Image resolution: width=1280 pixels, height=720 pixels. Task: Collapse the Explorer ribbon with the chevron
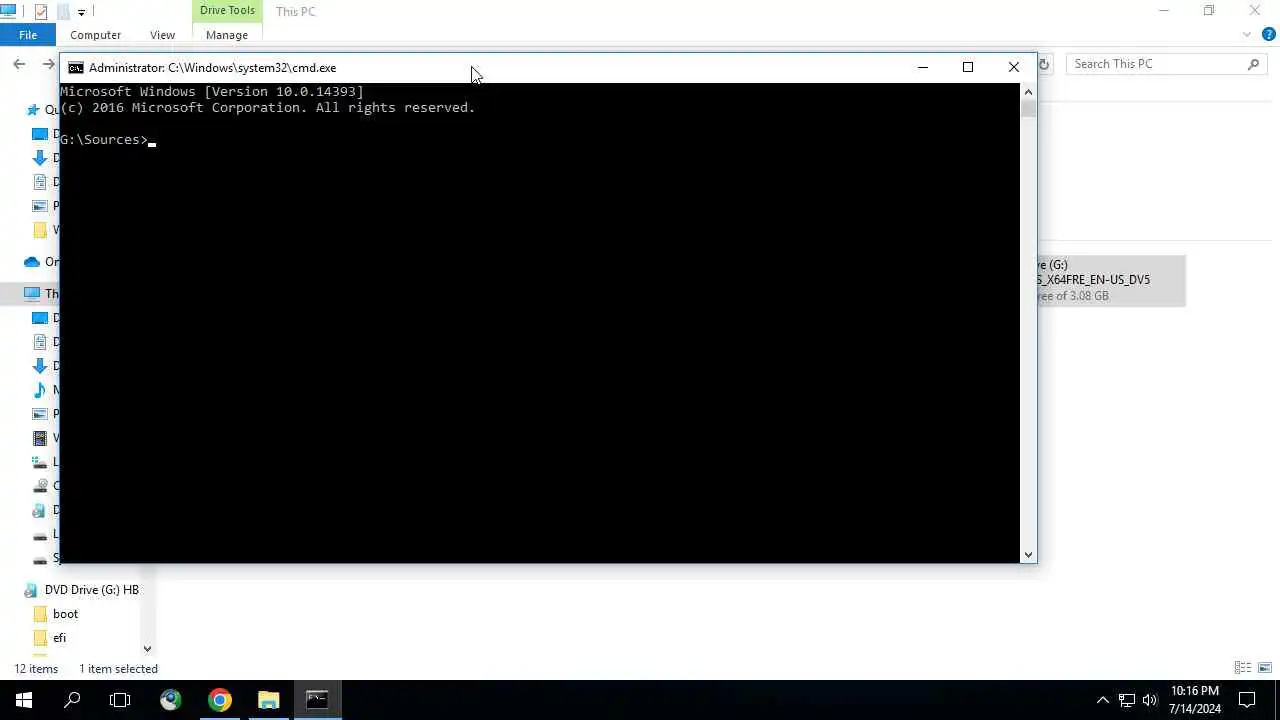pos(1246,35)
